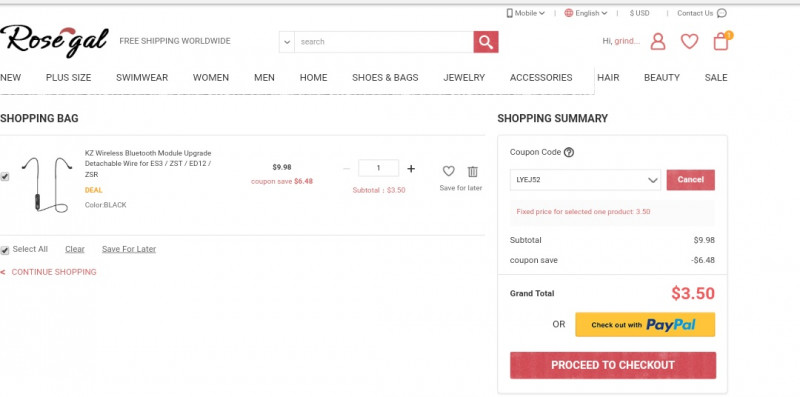Screen dimensions: 800x397
Task: Open the SALE menu
Action: click(x=716, y=78)
